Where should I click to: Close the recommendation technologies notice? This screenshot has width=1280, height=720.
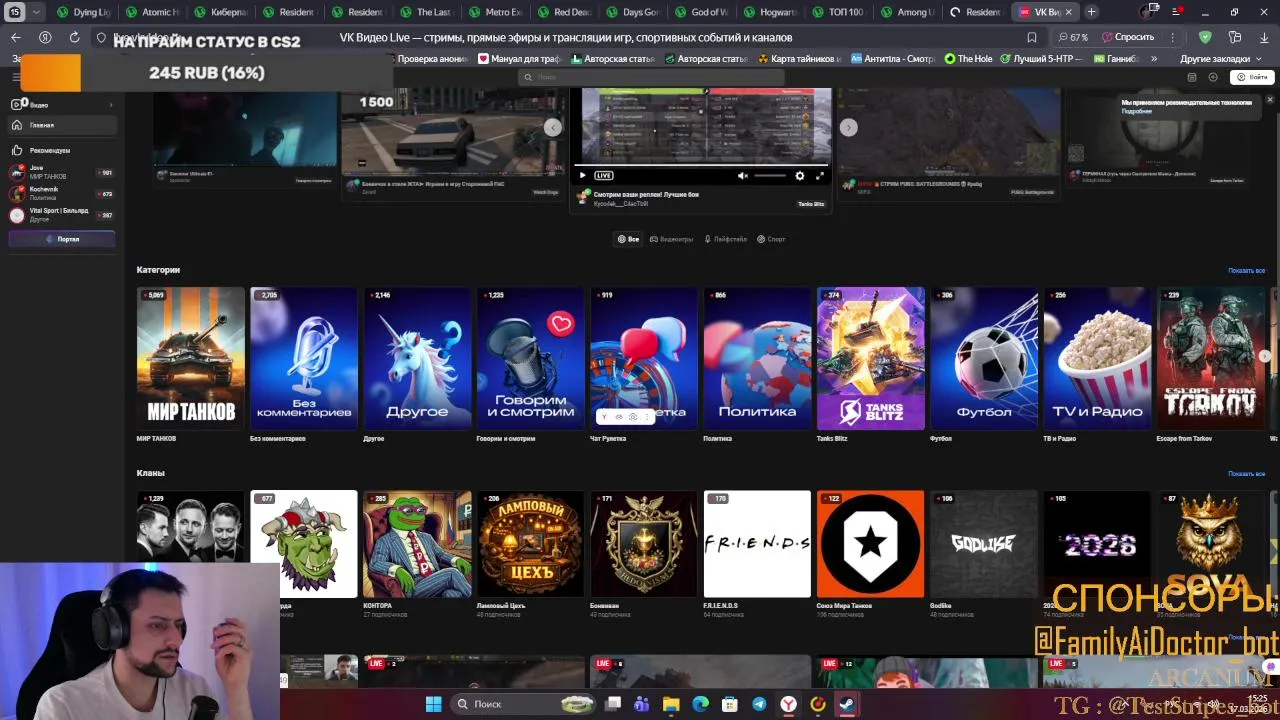point(1270,100)
